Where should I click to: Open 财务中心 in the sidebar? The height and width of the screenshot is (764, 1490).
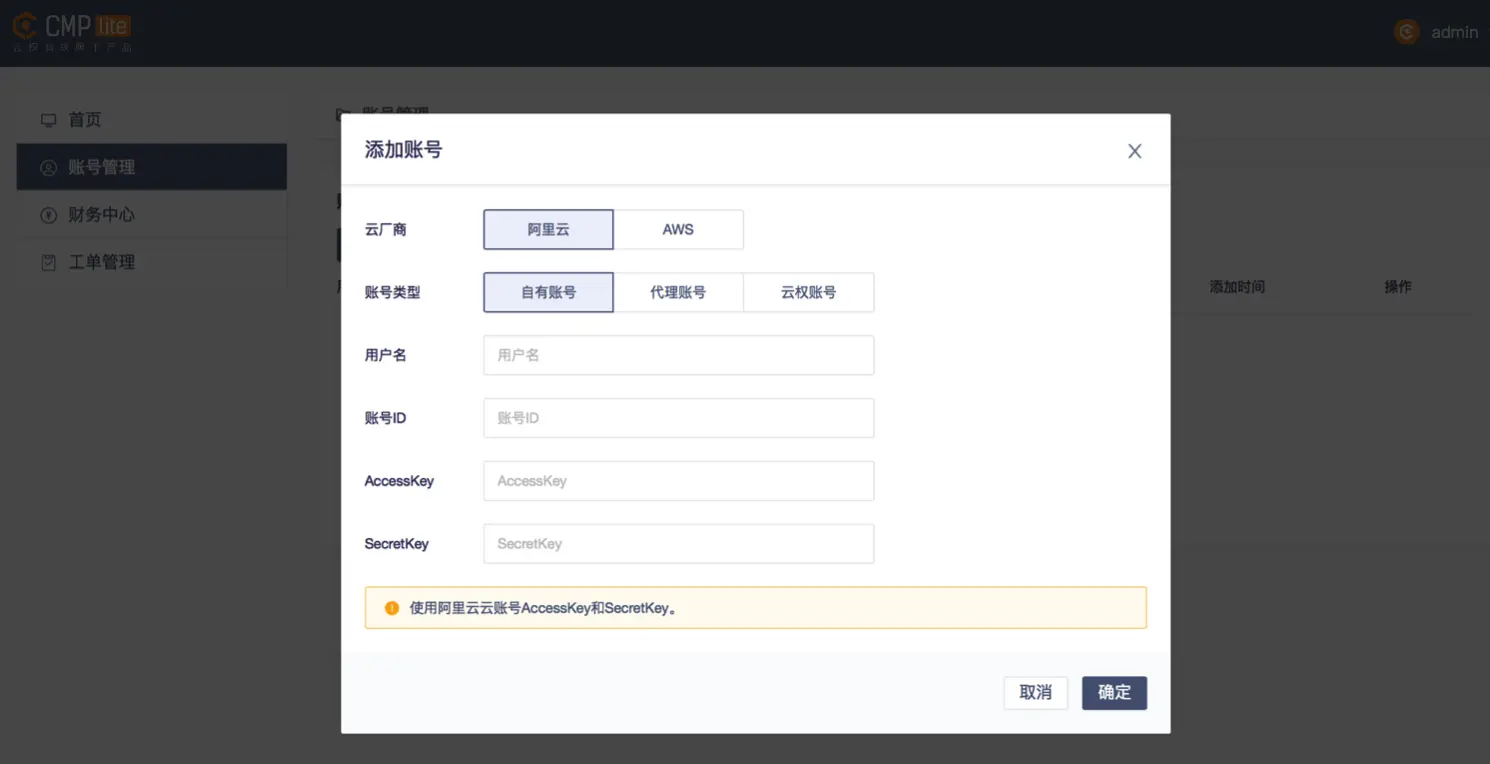pyautogui.click(x=152, y=215)
